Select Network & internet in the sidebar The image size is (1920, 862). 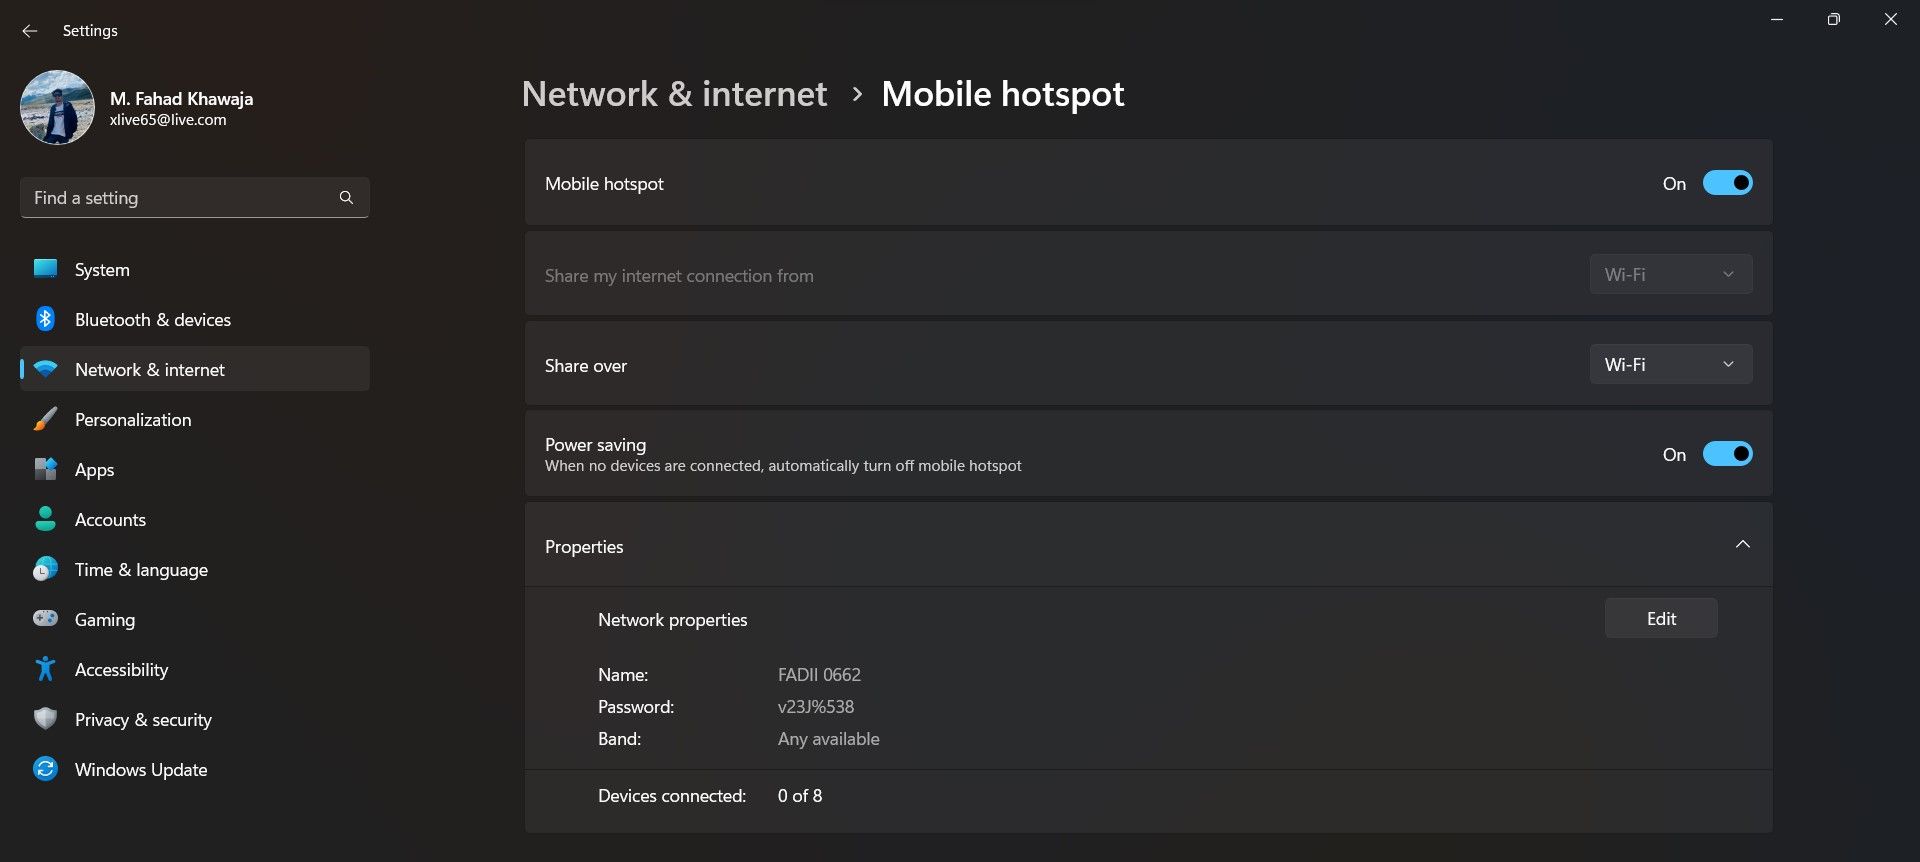(x=149, y=369)
